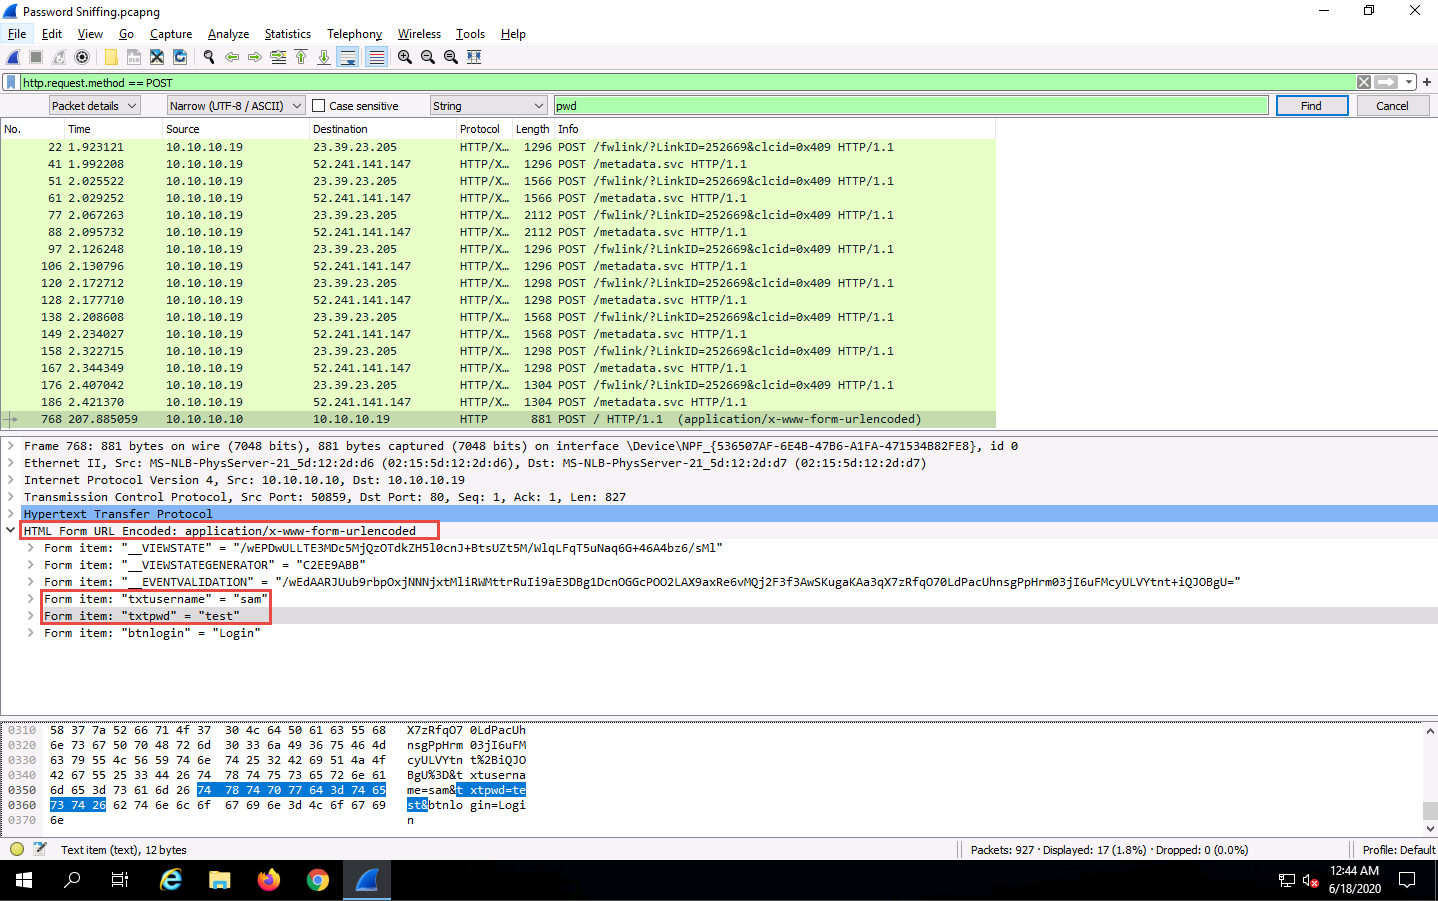Viewport: 1438px width, 901px height.
Task: Expand the txtpwd form item
Action: pyautogui.click(x=30, y=616)
